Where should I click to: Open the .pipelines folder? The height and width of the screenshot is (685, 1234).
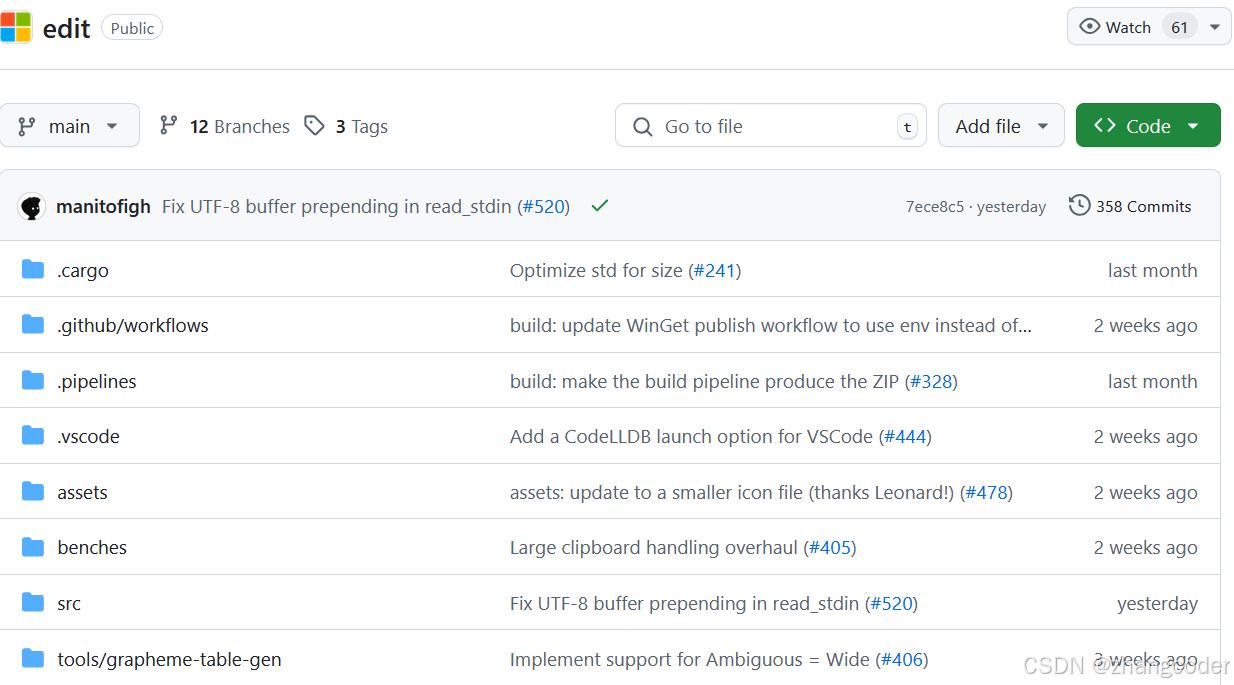pos(97,381)
